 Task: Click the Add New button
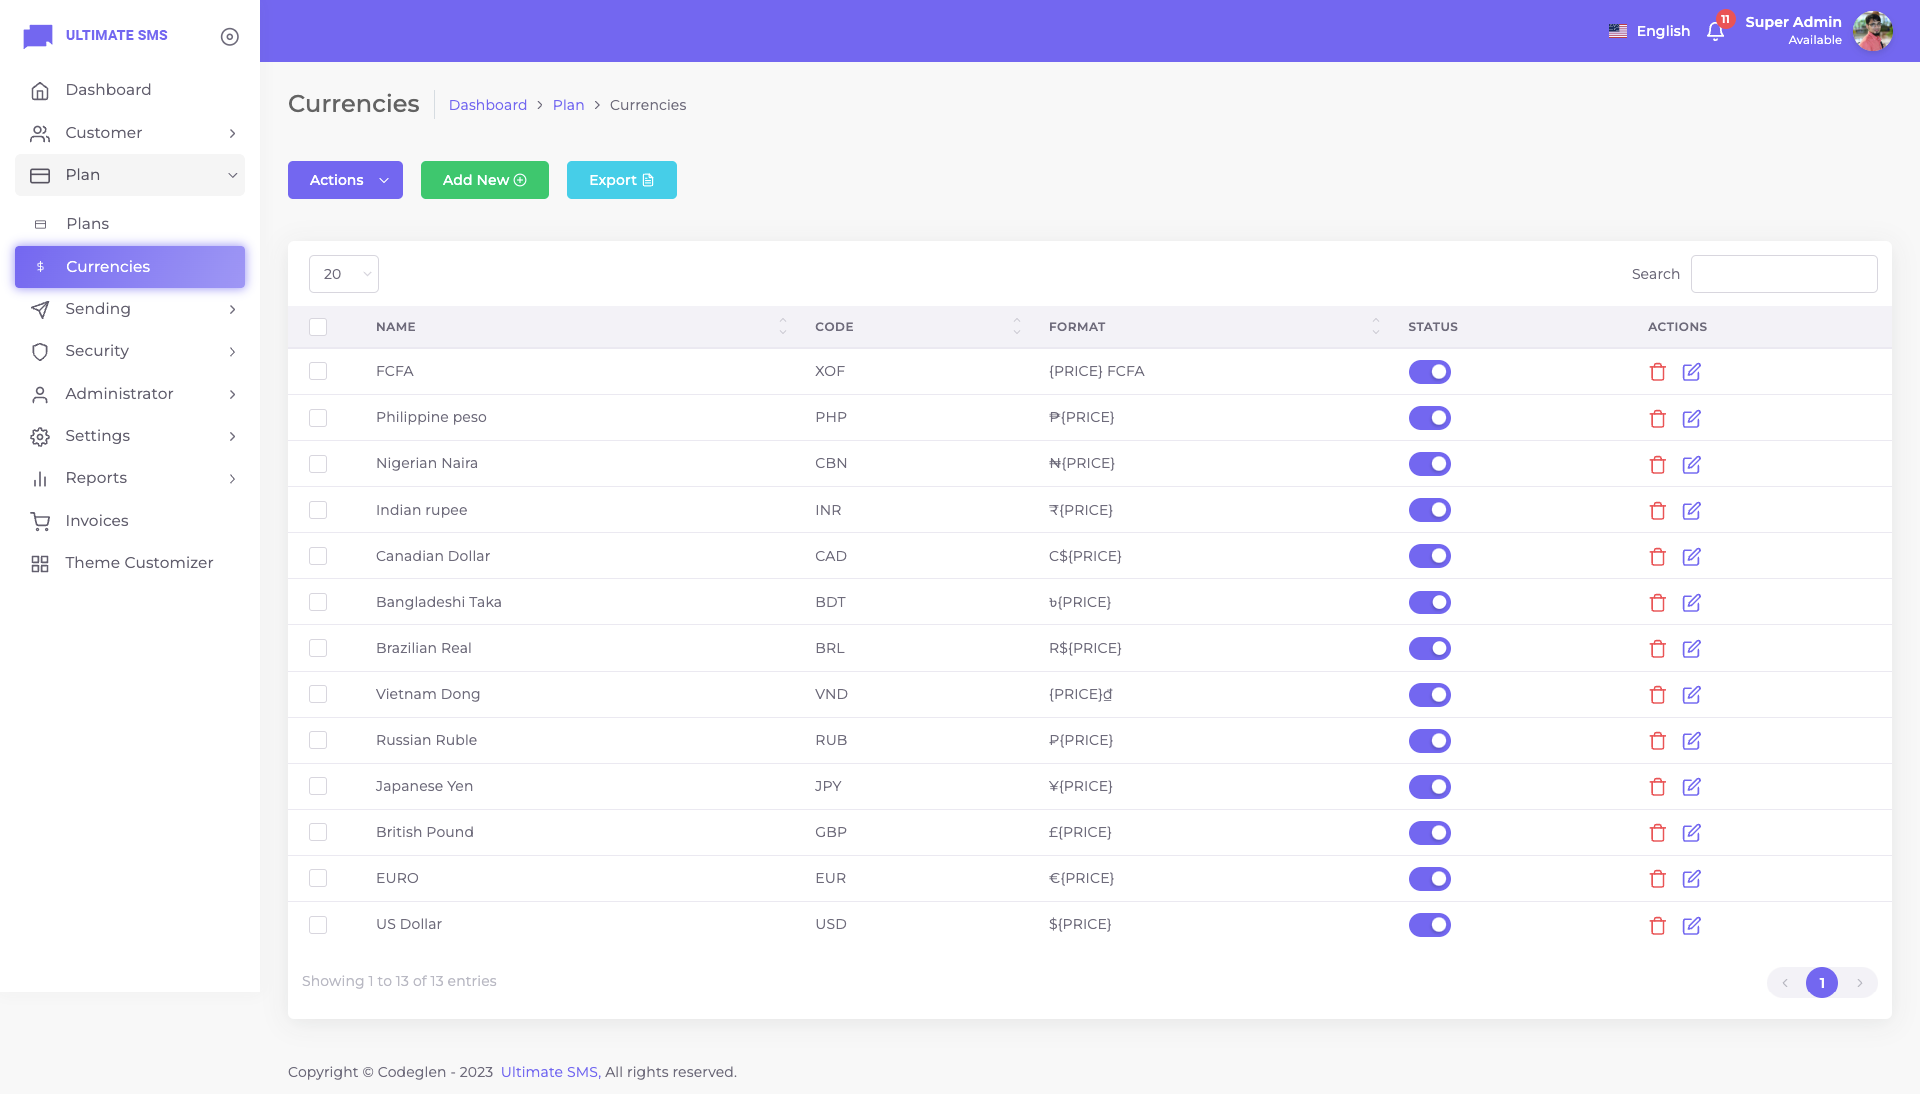(484, 180)
